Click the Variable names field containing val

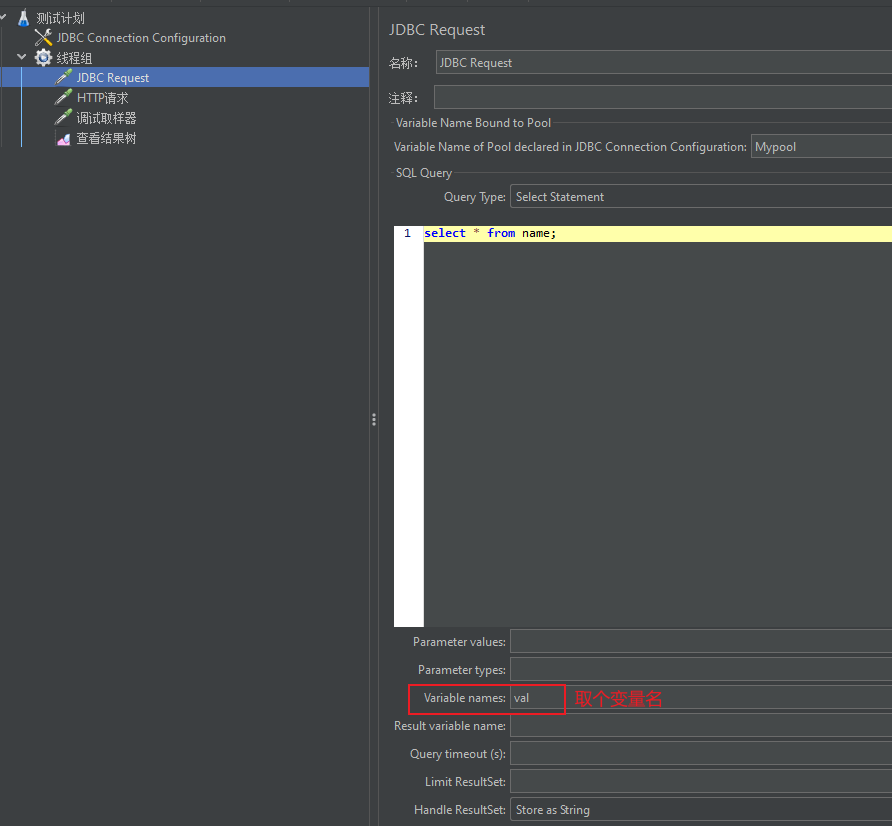(x=701, y=697)
